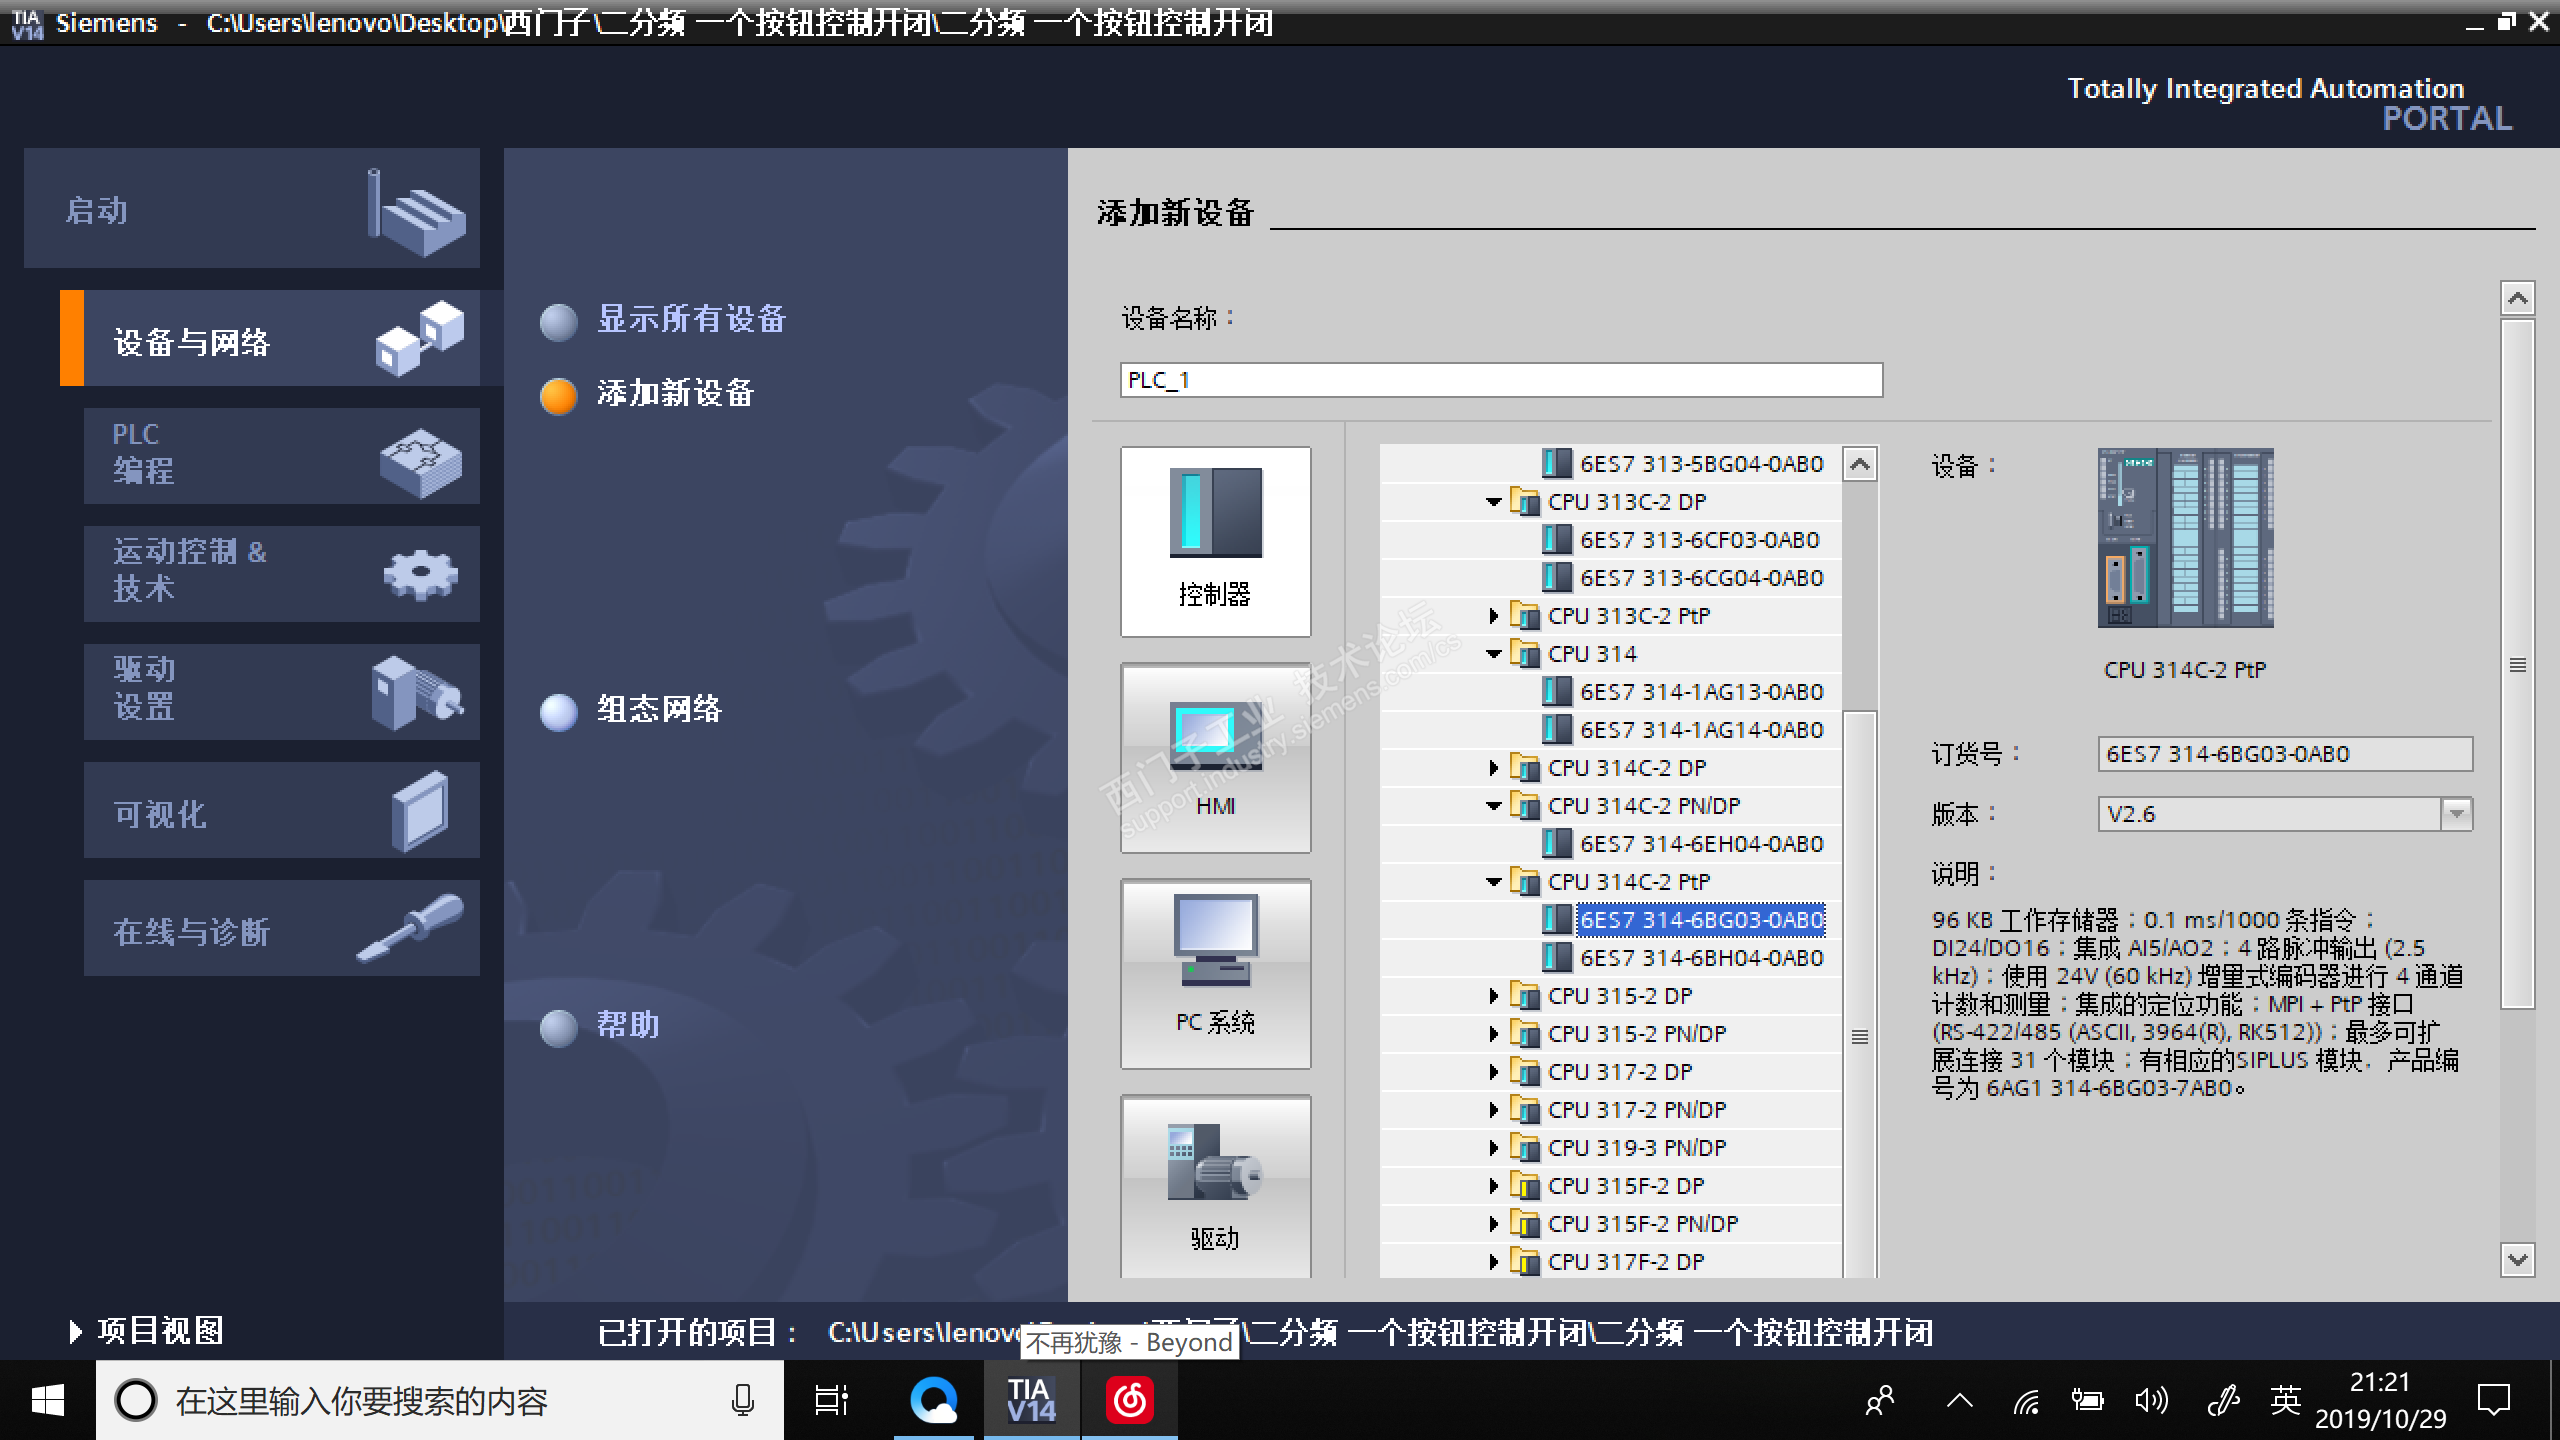Open 在线与诊断 screwdriver section
The image size is (2560, 1440).
(x=281, y=929)
